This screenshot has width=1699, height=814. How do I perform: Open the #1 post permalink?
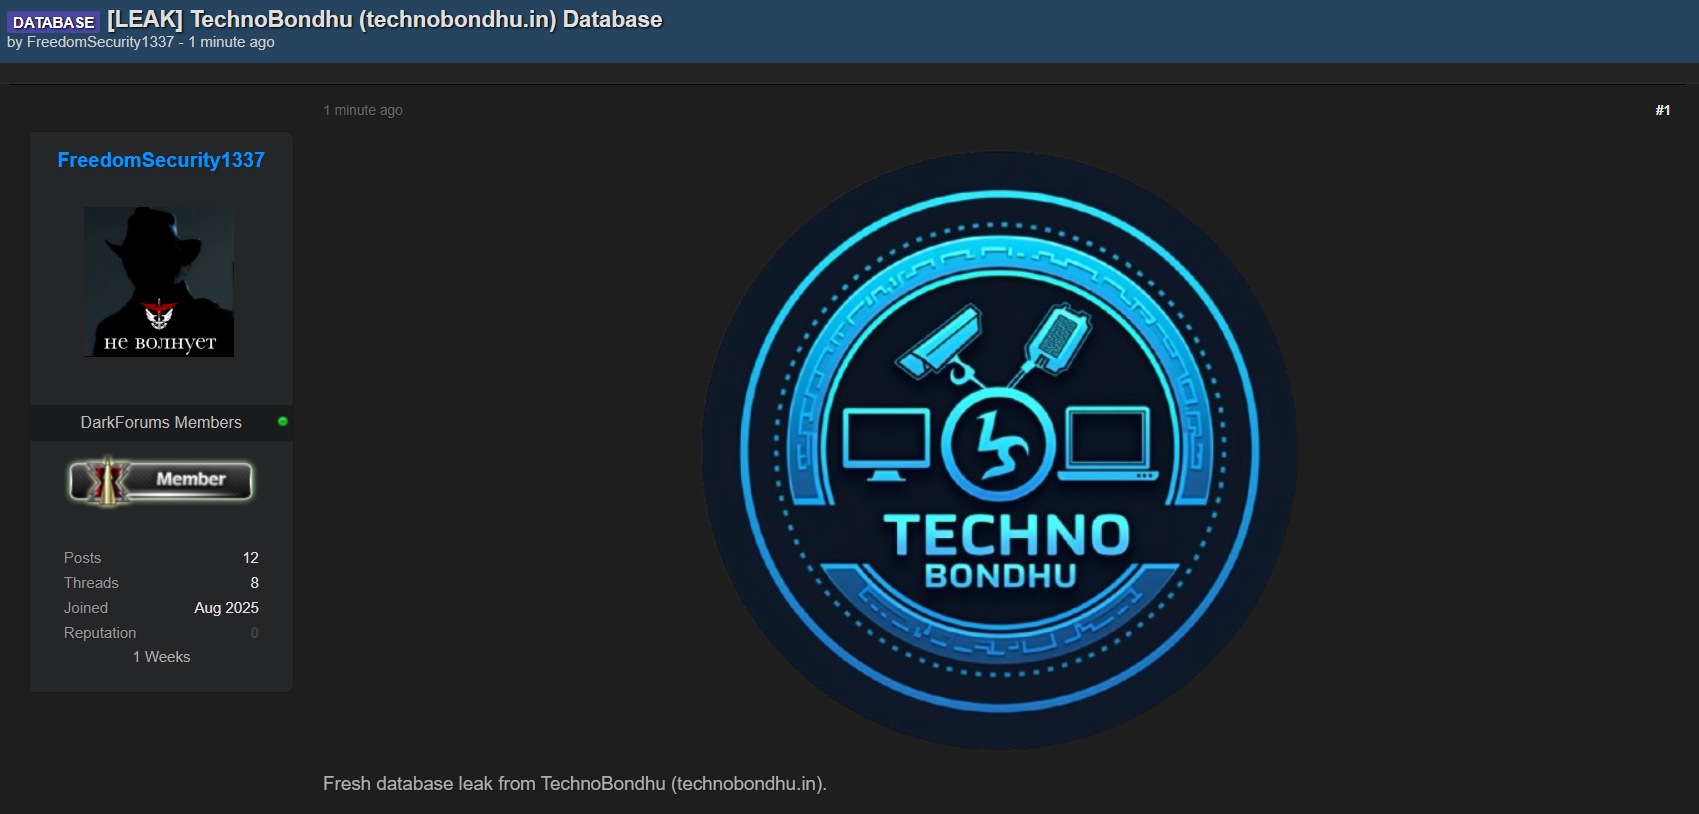(1662, 110)
